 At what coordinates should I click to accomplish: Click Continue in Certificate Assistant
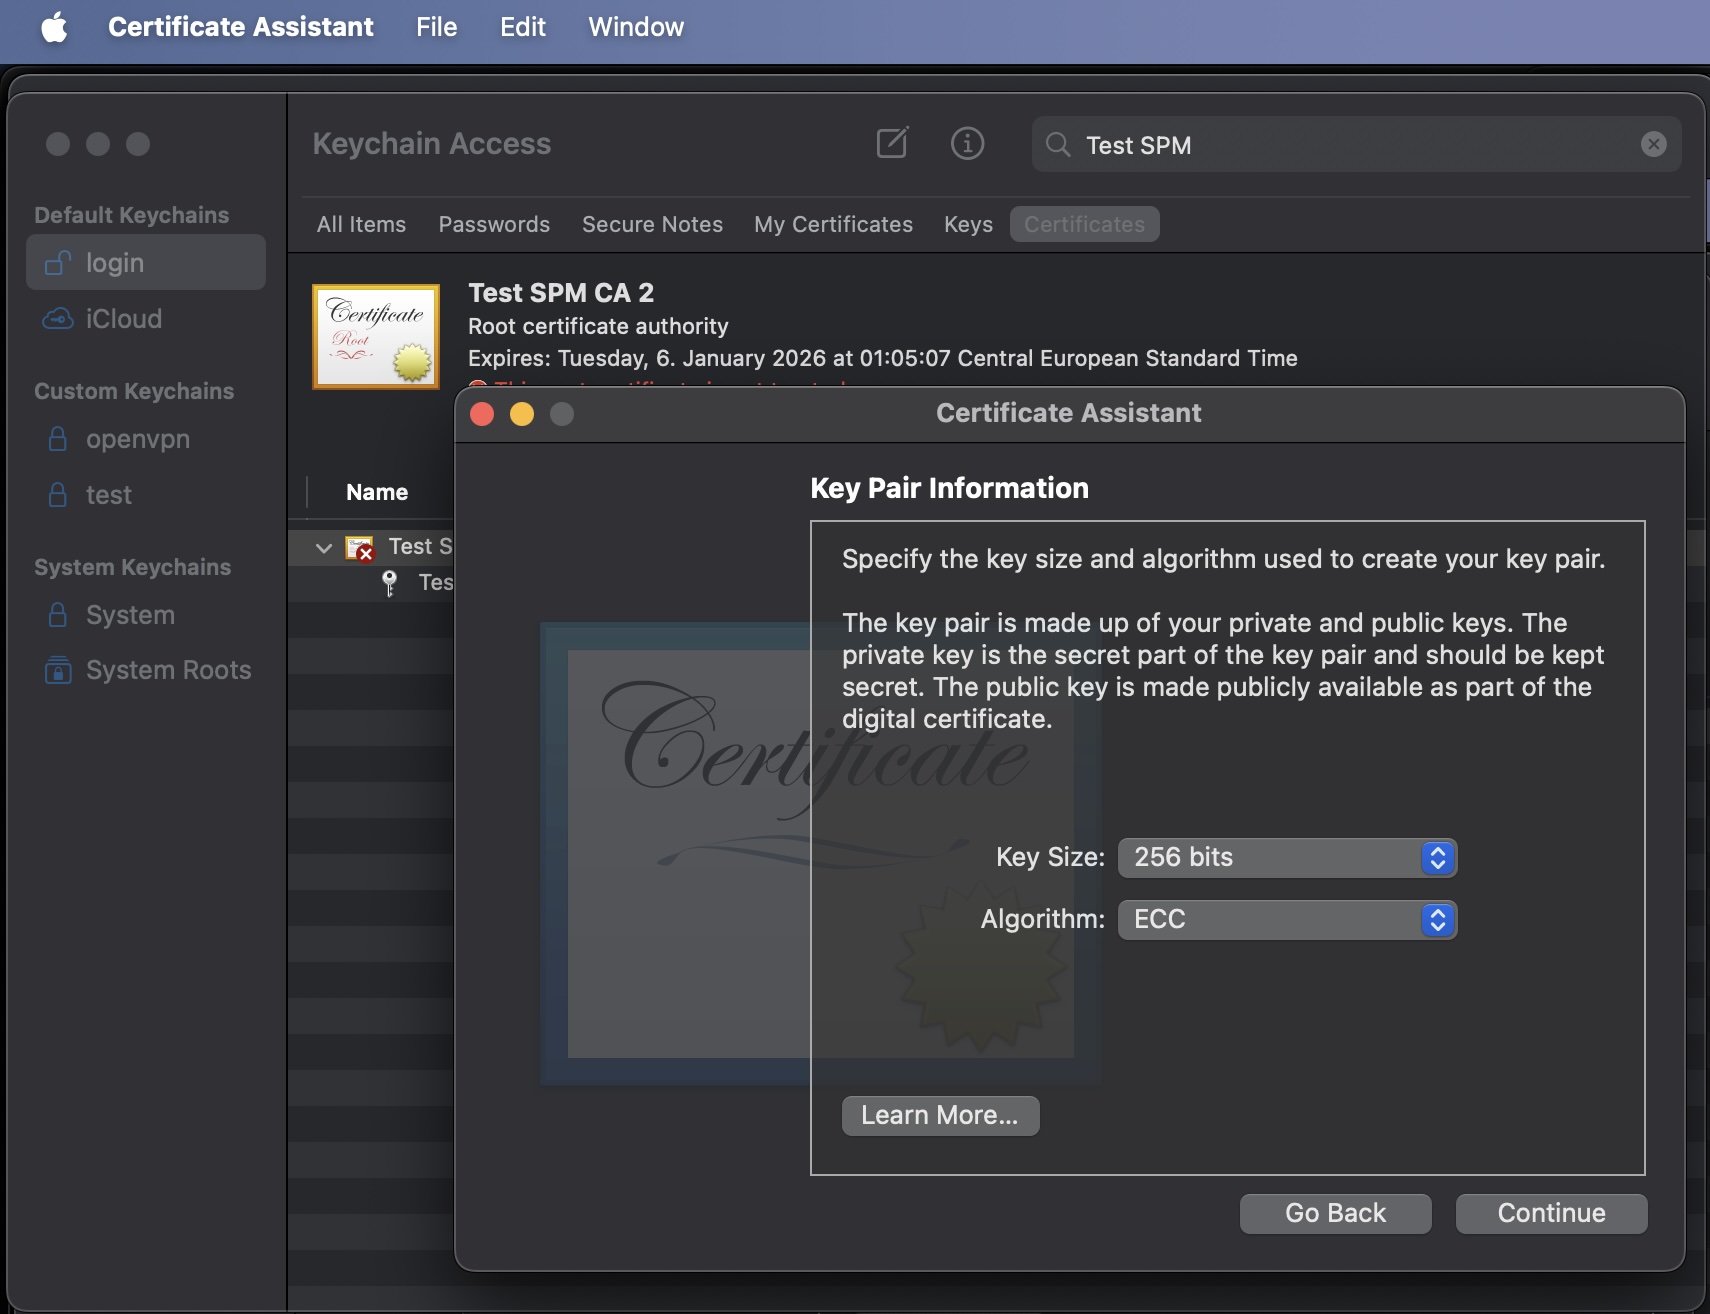pos(1551,1214)
